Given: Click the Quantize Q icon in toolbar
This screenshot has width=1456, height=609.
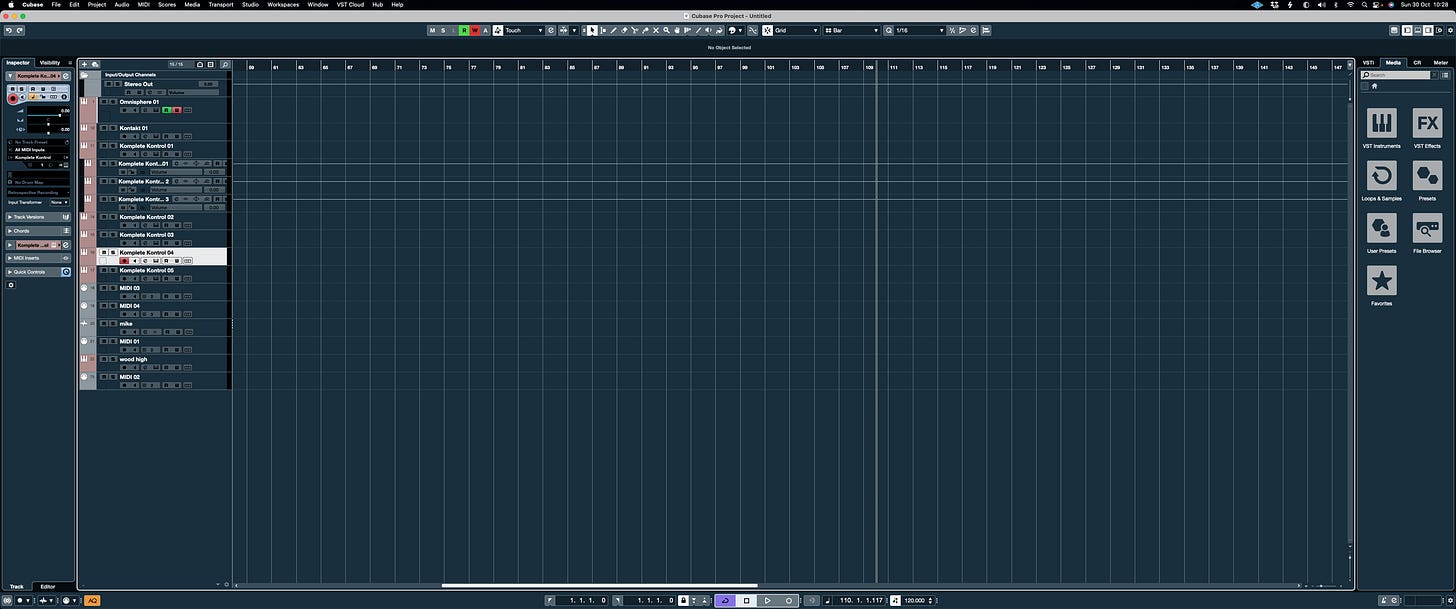Looking at the screenshot, I should (888, 31).
